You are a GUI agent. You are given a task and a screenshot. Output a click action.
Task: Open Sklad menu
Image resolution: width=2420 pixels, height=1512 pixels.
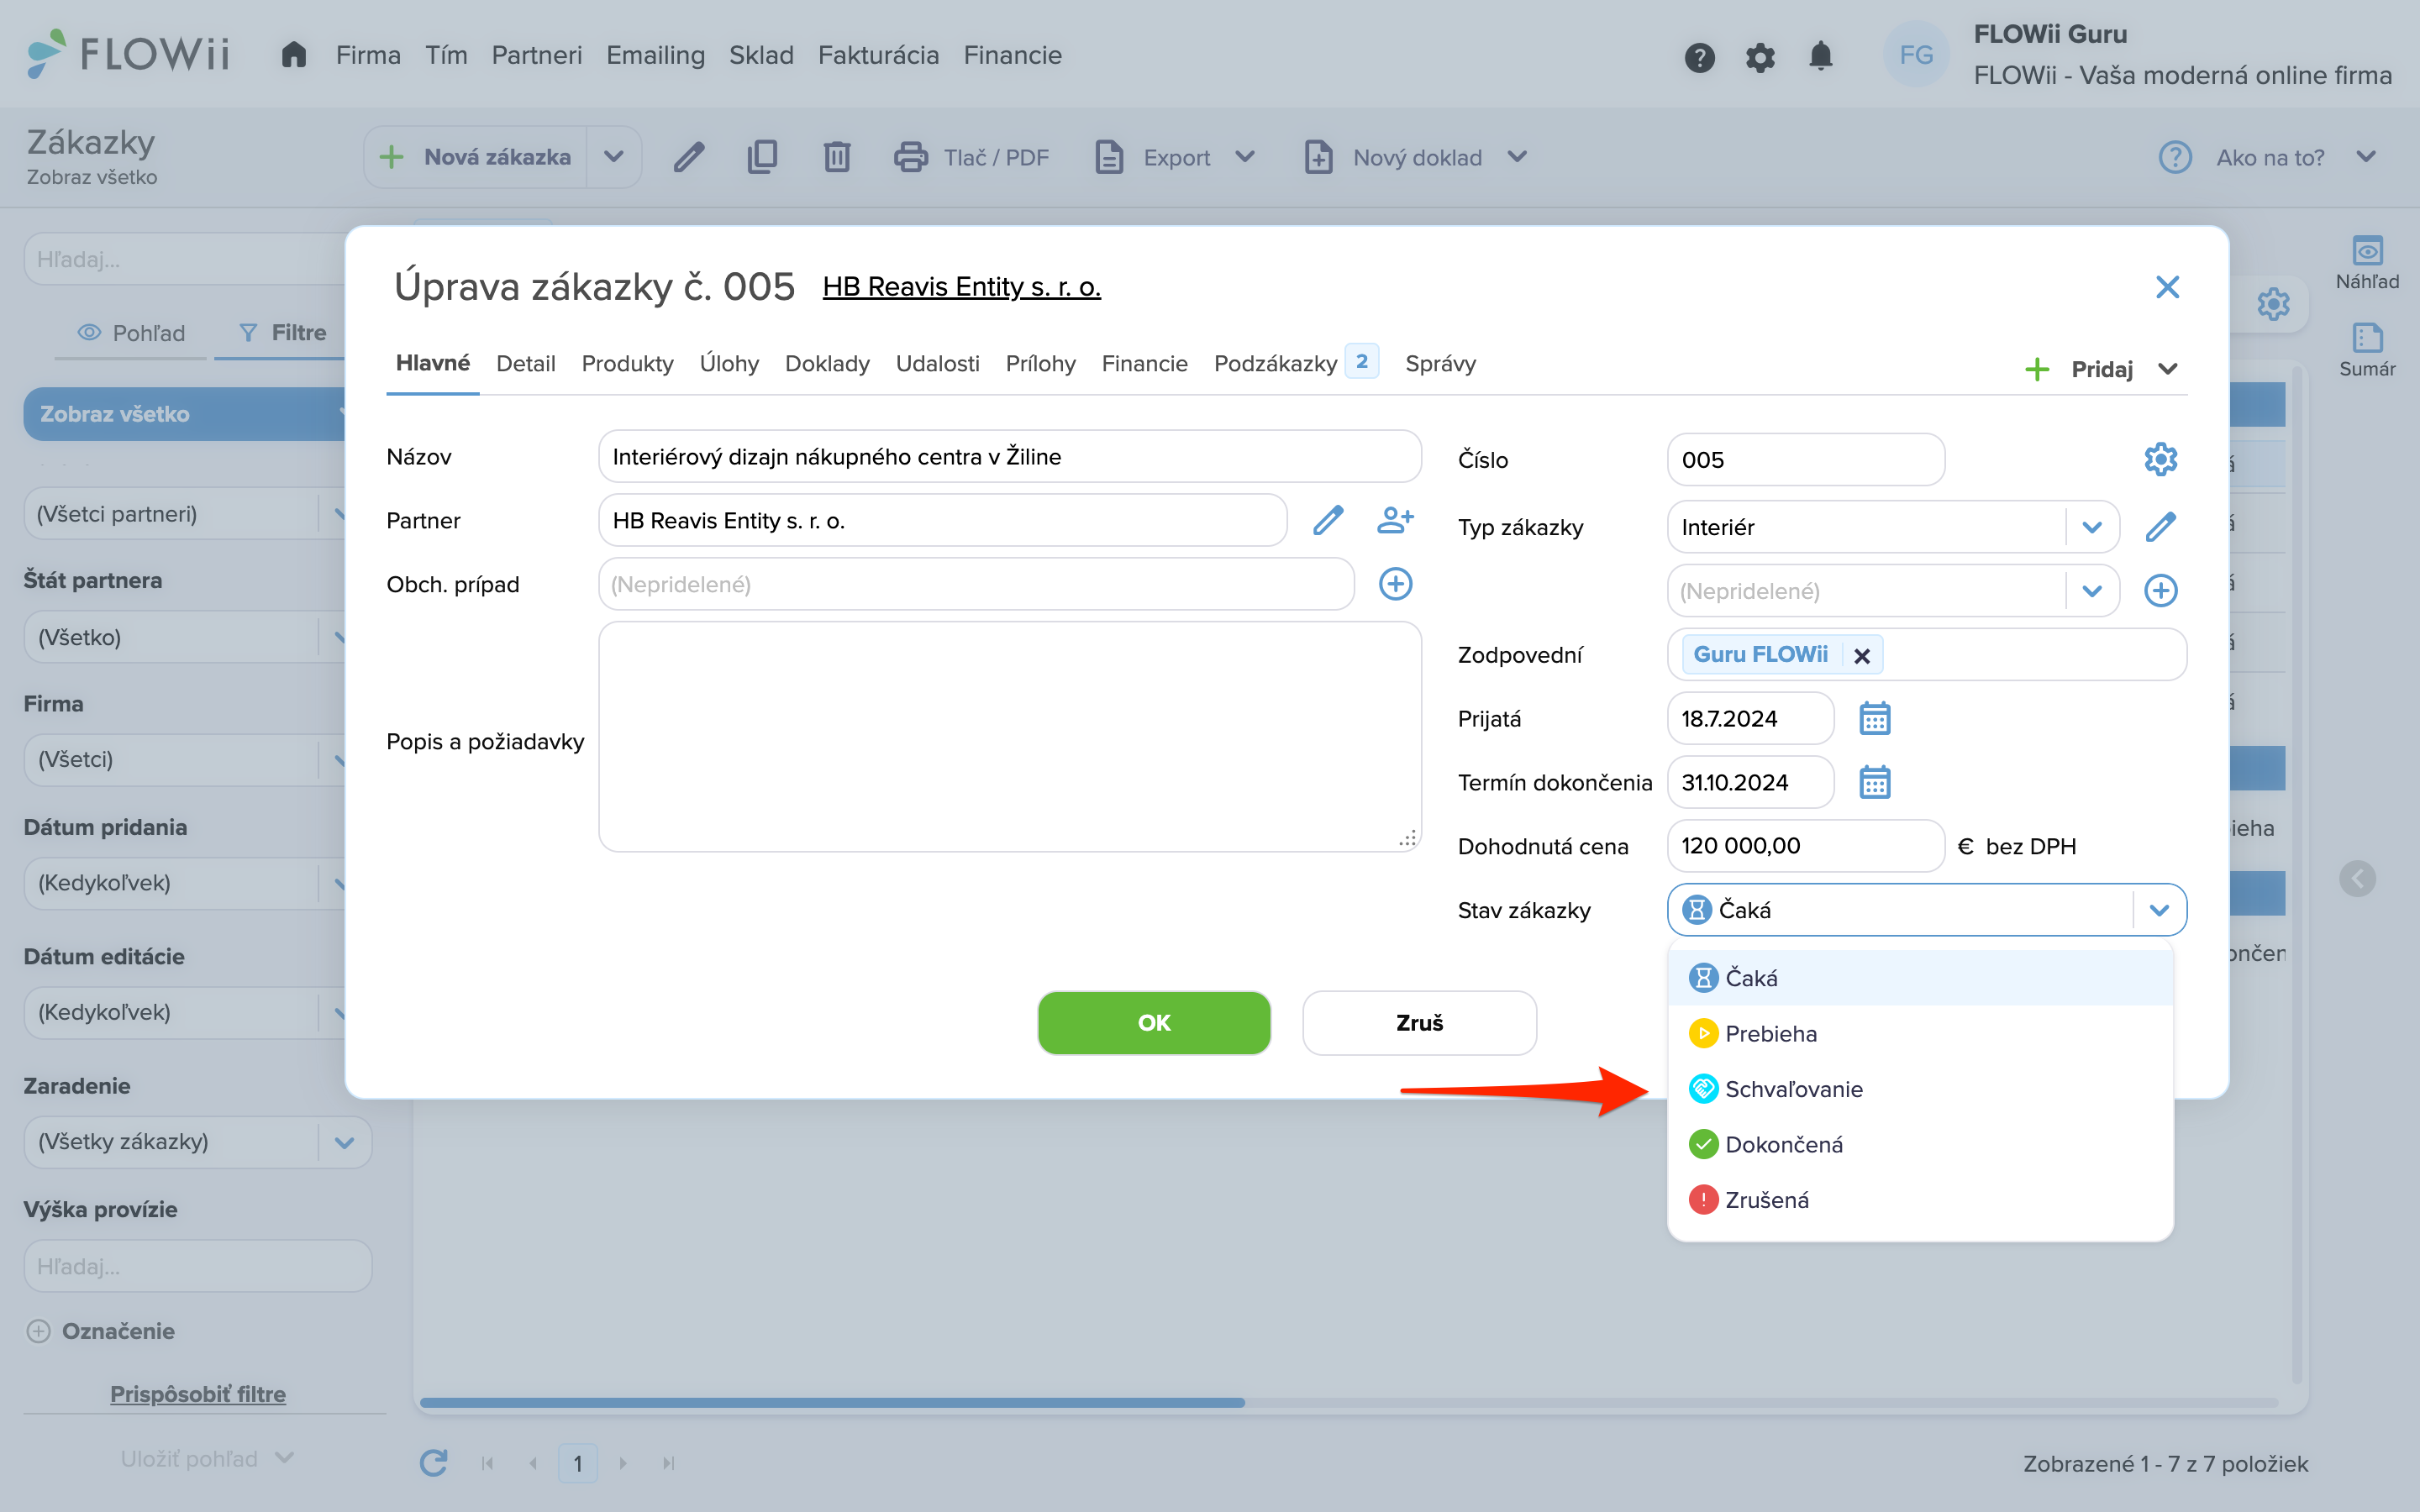(761, 55)
